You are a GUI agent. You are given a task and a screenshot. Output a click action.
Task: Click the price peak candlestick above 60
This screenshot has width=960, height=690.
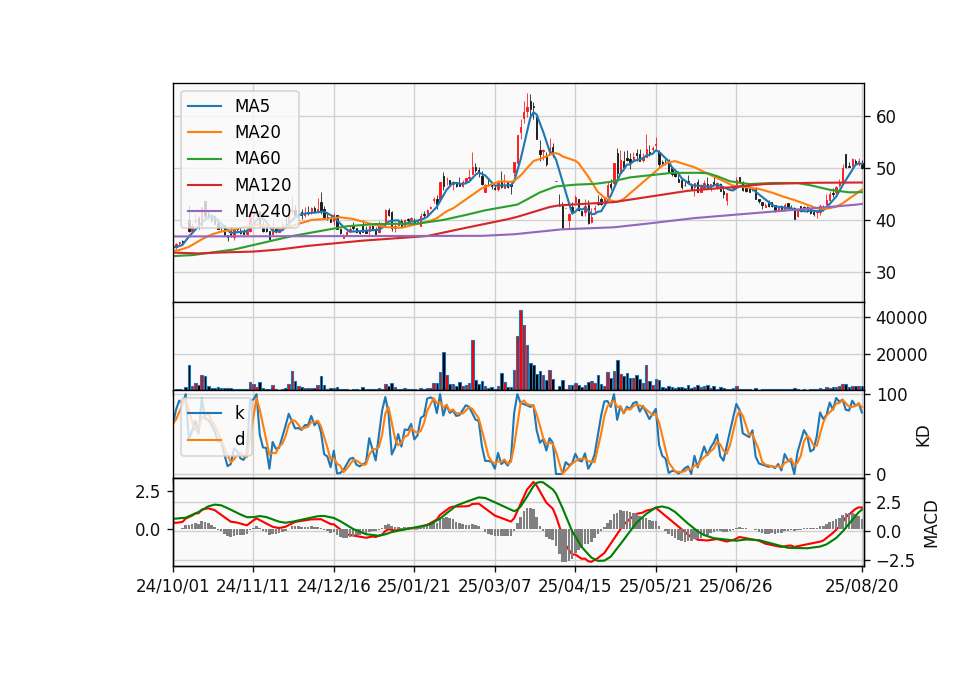[528, 105]
